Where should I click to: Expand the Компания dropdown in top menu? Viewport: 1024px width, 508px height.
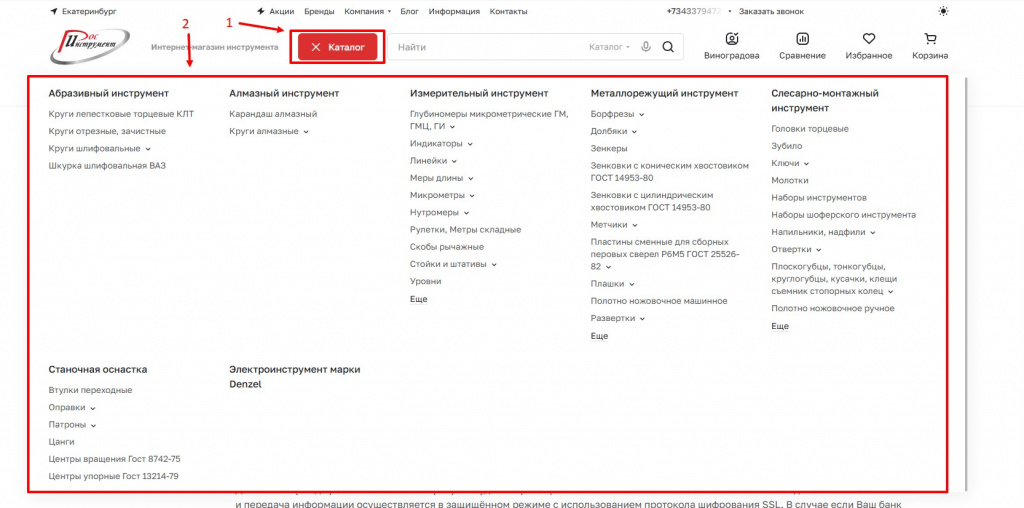[368, 11]
